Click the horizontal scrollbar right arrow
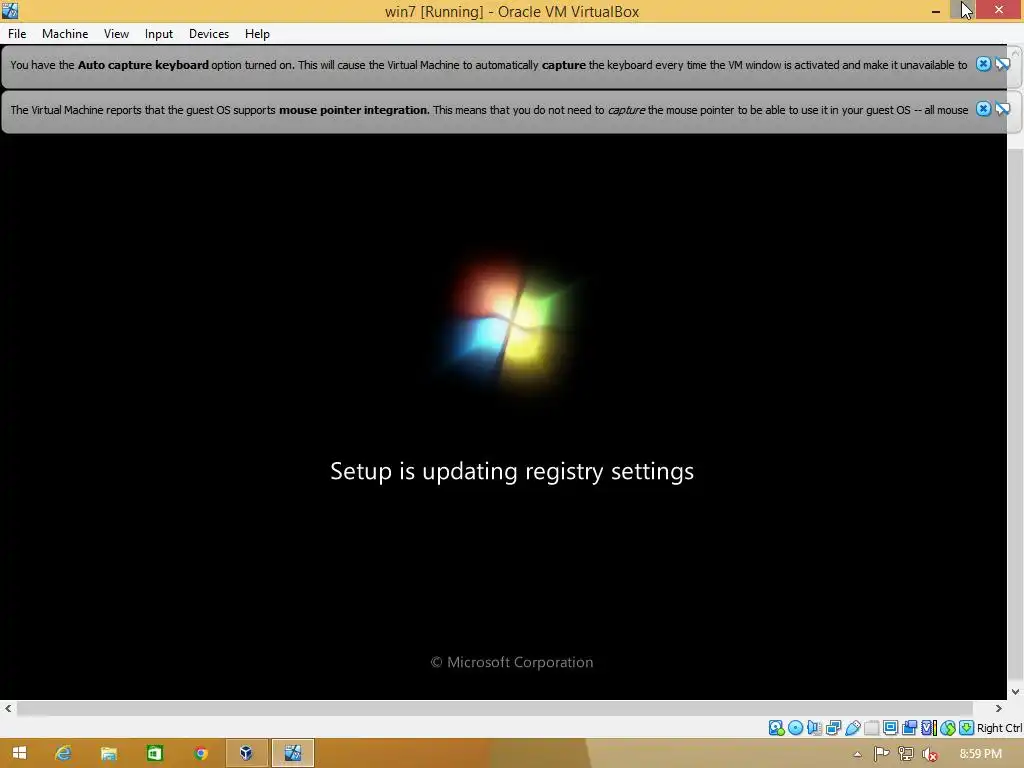Viewport: 1024px width, 768px height. [999, 709]
